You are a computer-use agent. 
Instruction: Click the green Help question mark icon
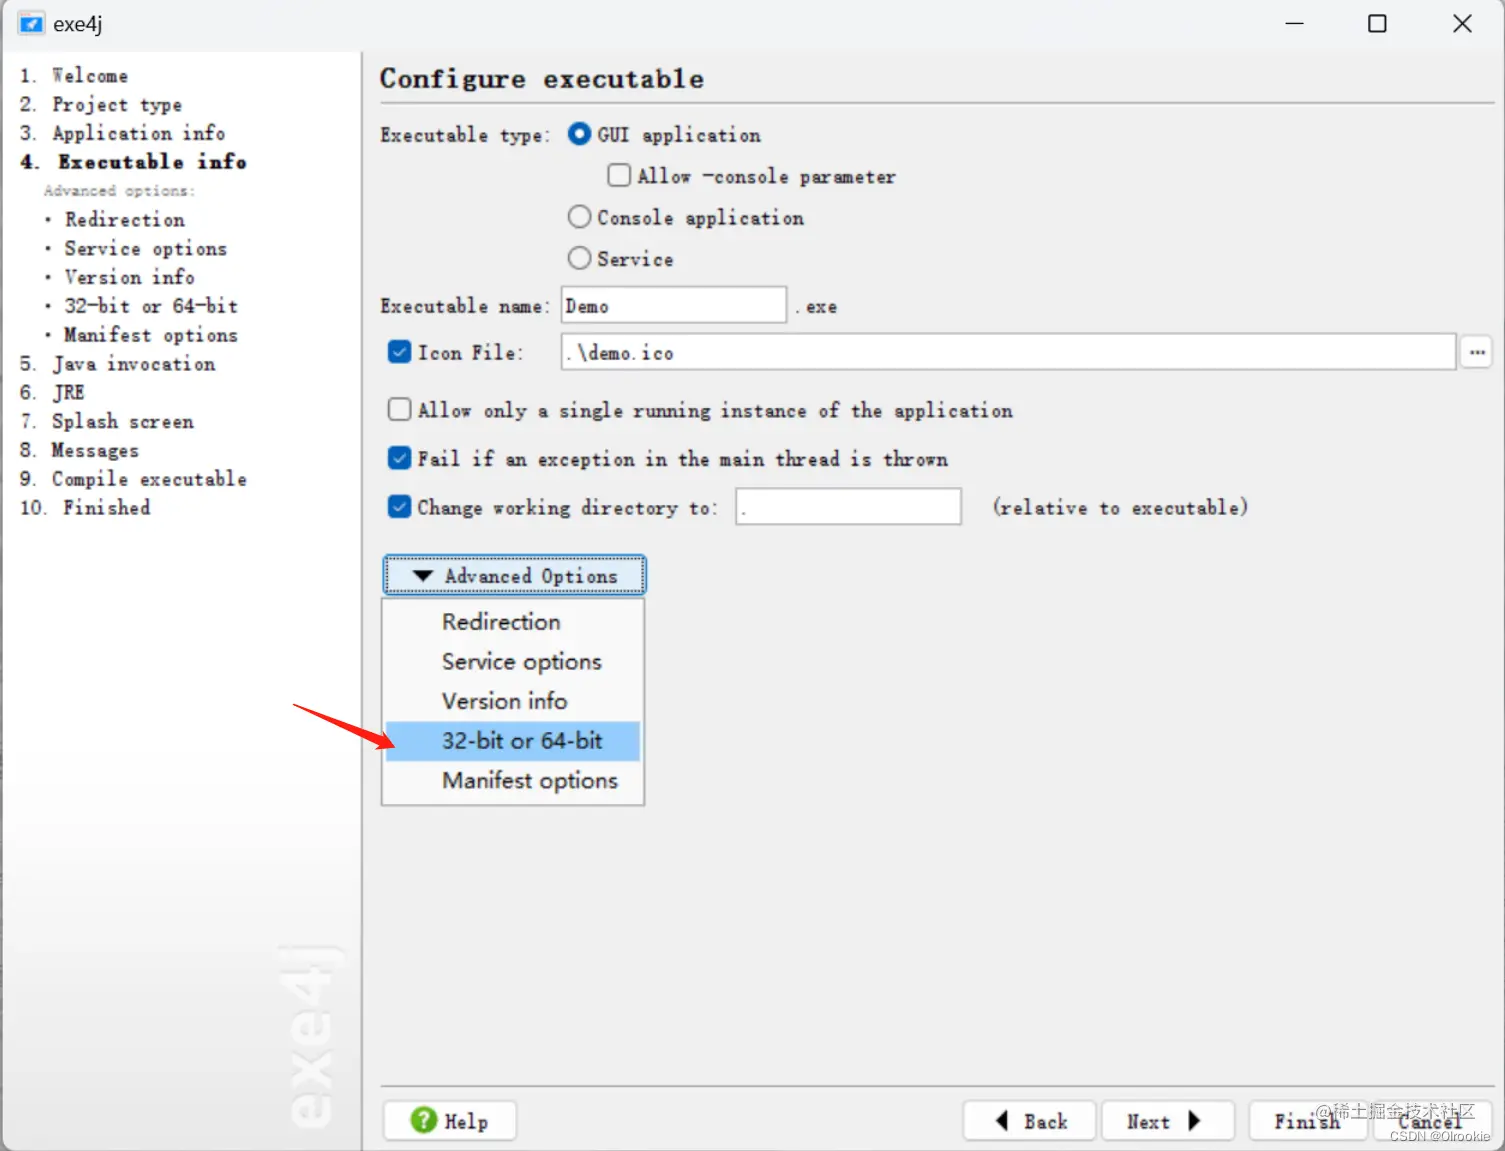pos(424,1120)
